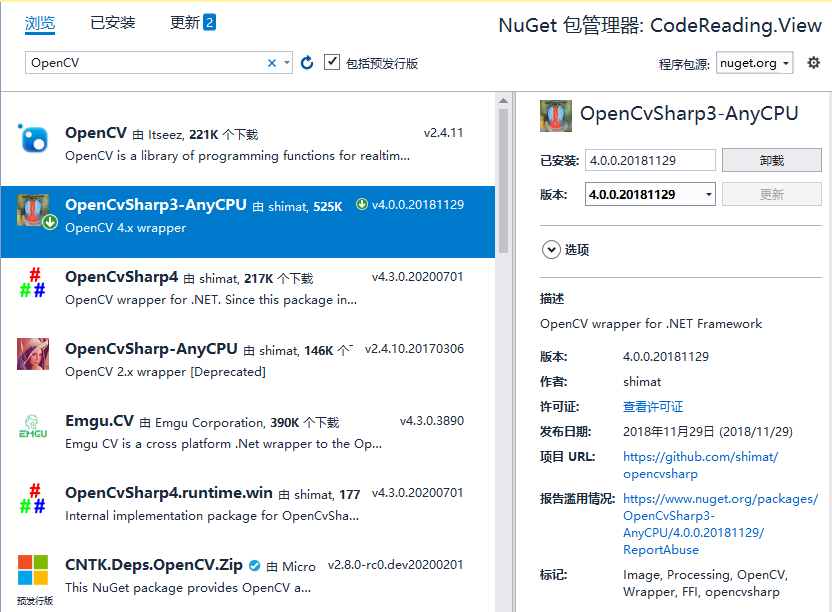
Task: Click the v2.8.0-rc0.dev20200201 version text
Action: pos(395,565)
